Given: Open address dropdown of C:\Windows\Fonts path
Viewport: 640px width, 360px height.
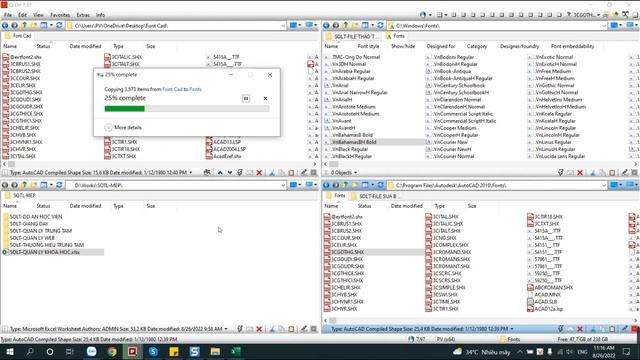Looking at the screenshot, I should pos(604,25).
